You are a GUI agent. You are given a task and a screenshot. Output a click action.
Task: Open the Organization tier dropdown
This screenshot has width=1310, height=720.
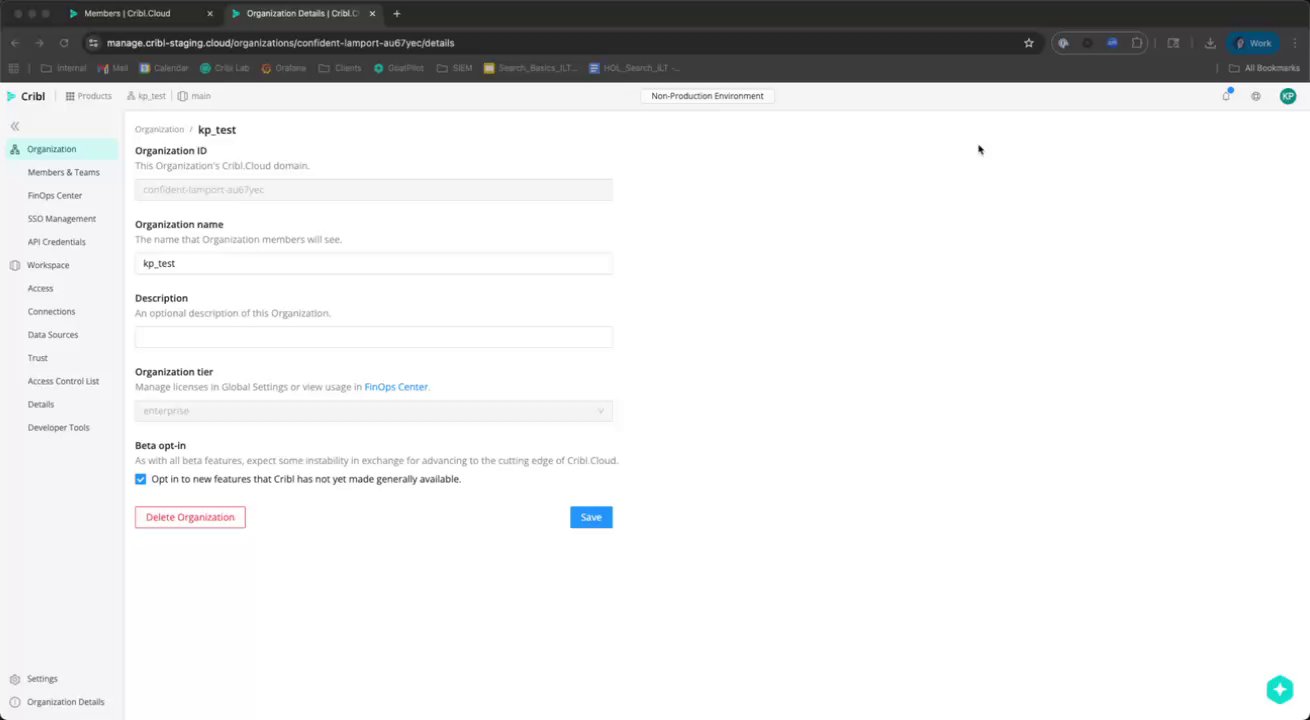[373, 411]
